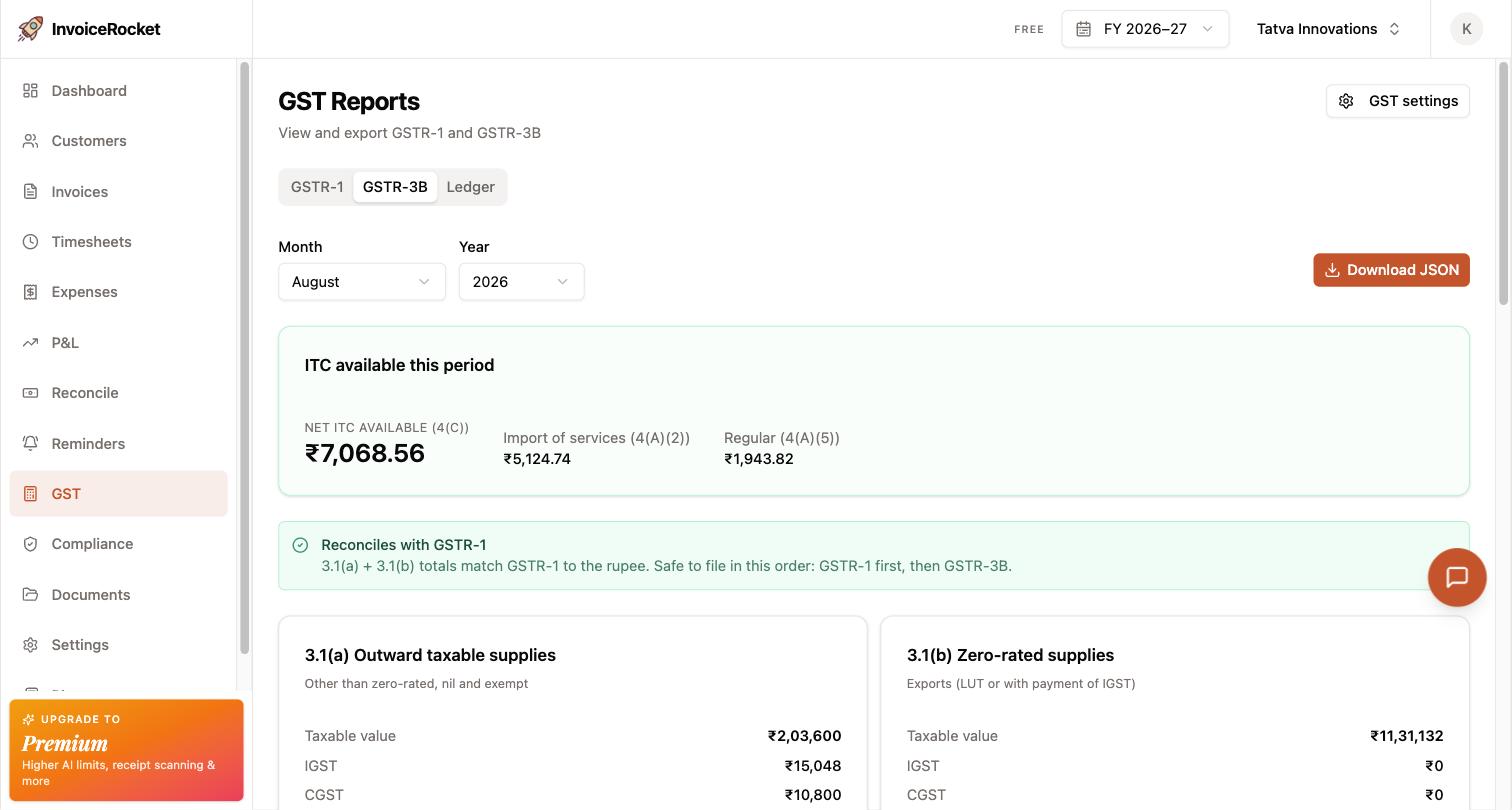Click the Timesheets clock icon
Viewport: 1512px width, 810px height.
click(x=31, y=242)
